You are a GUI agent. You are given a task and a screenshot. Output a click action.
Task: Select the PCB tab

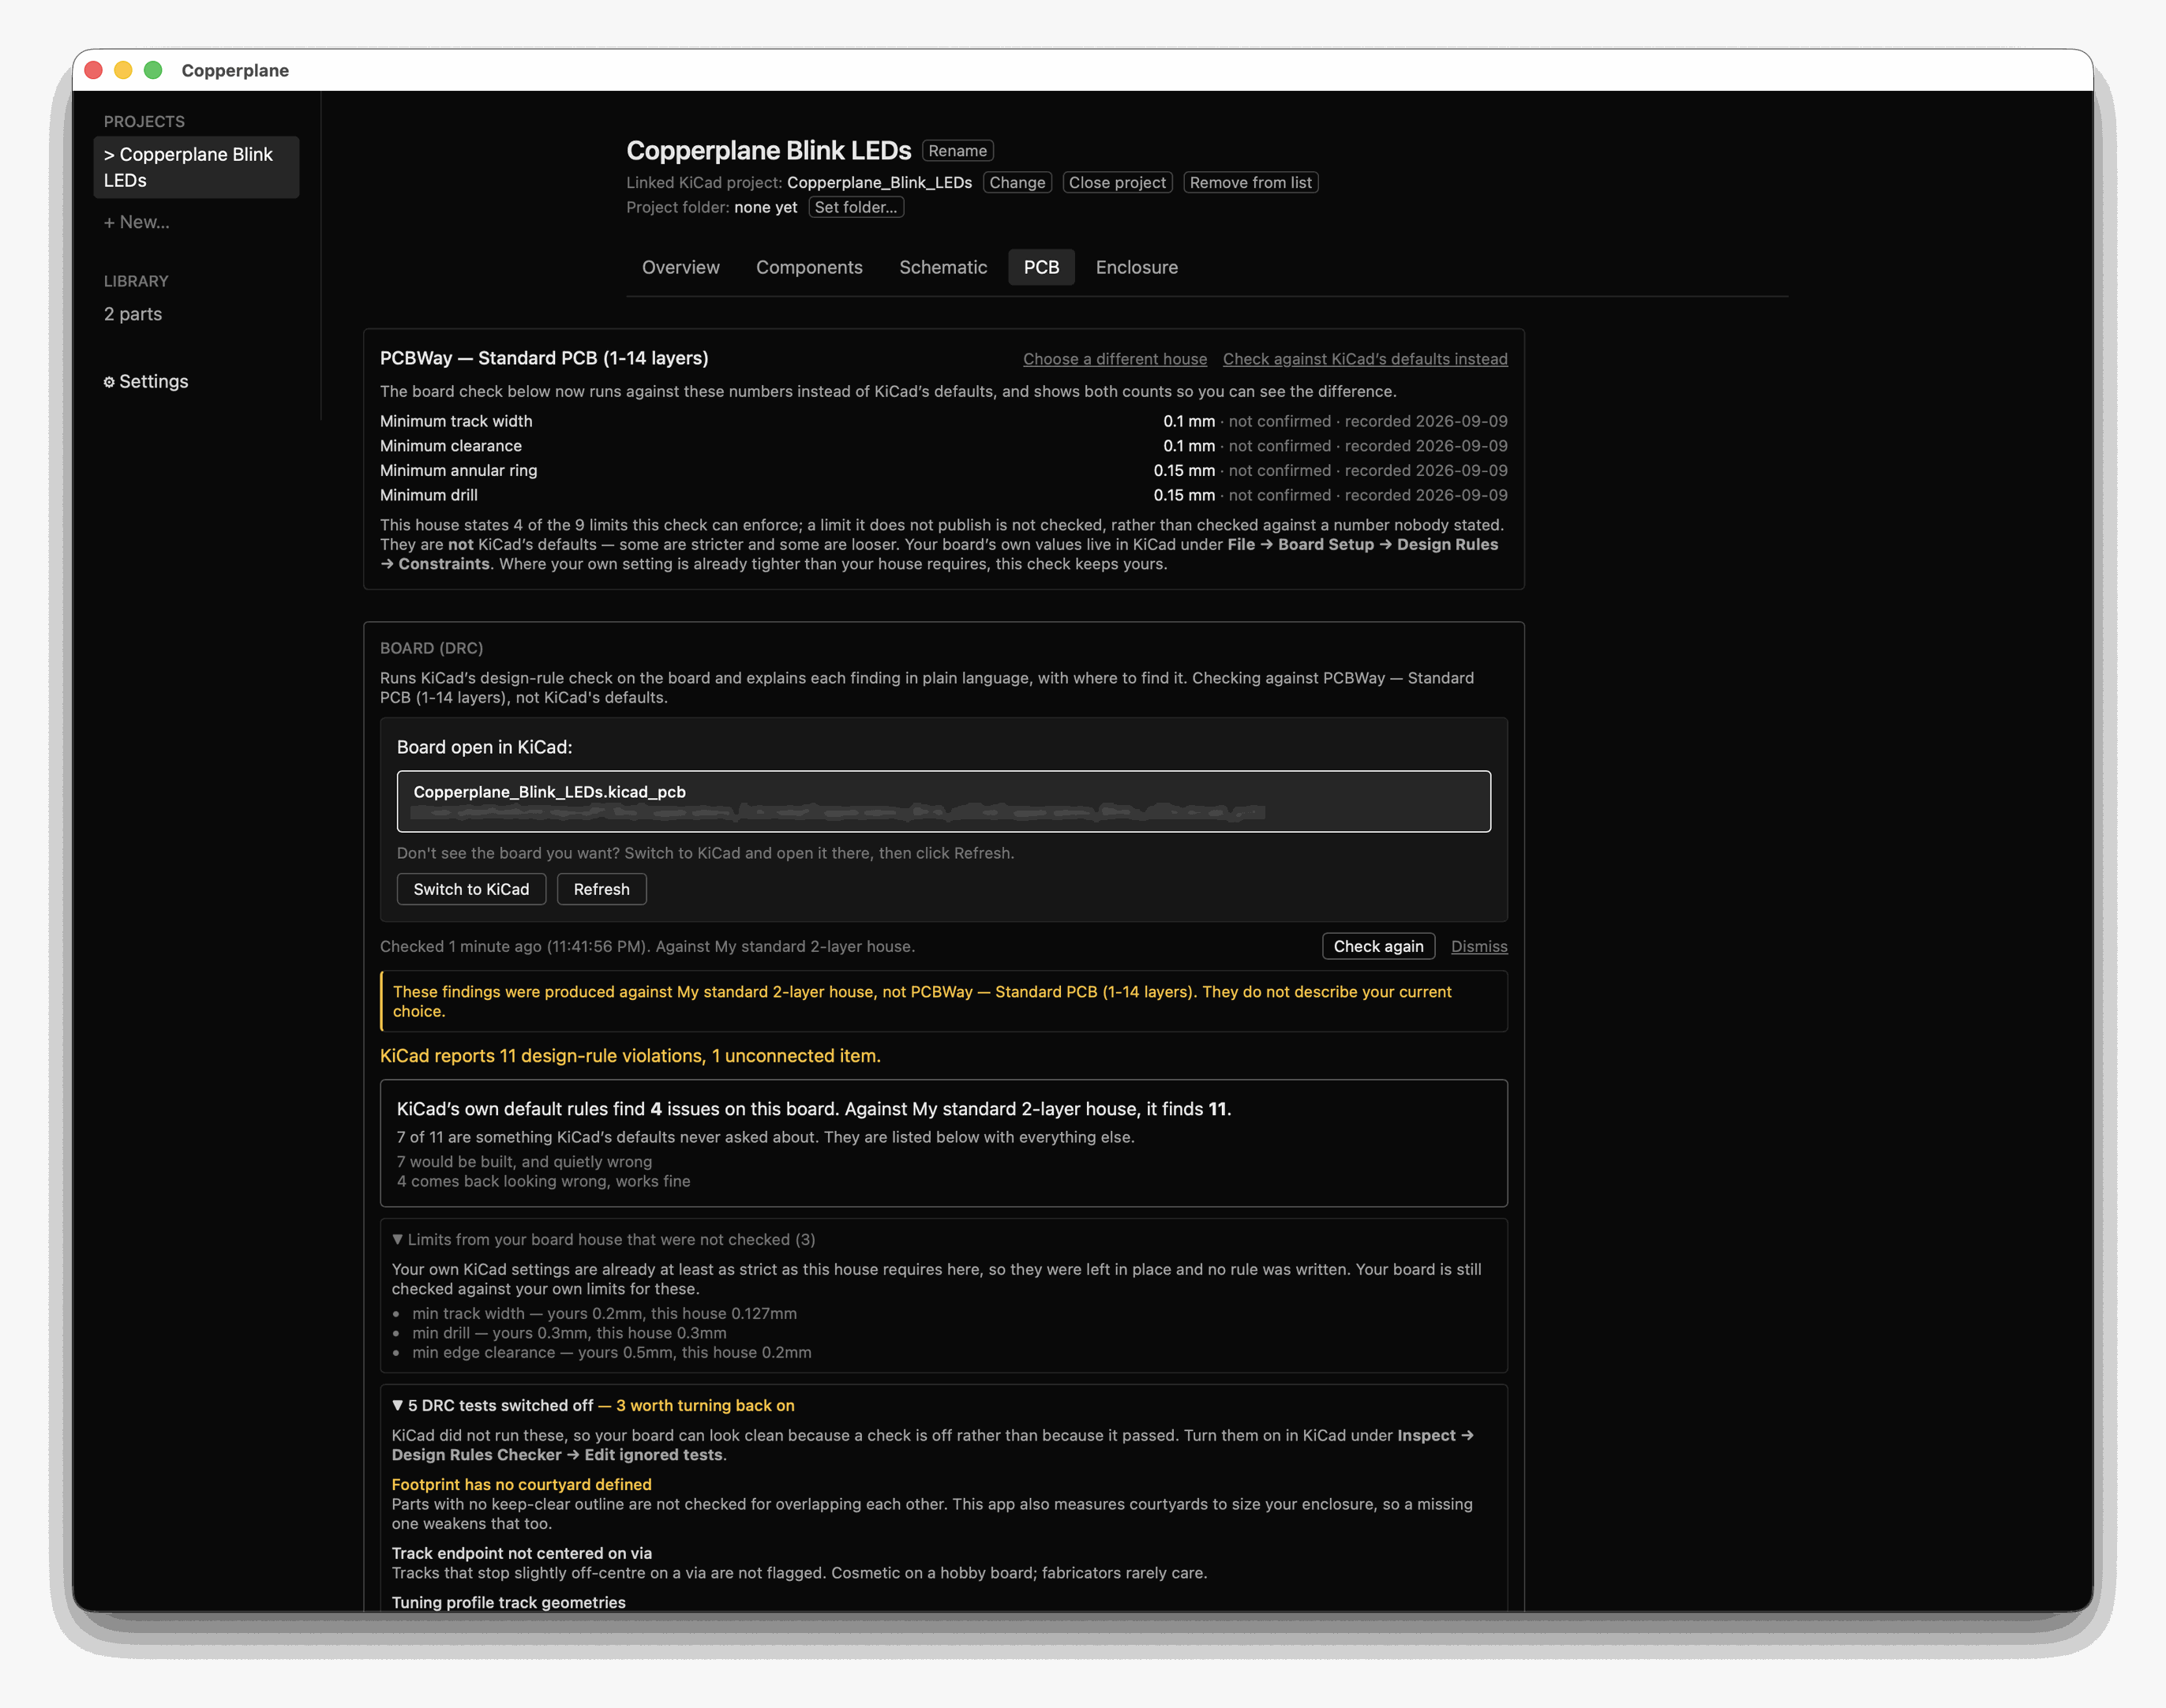point(1041,267)
